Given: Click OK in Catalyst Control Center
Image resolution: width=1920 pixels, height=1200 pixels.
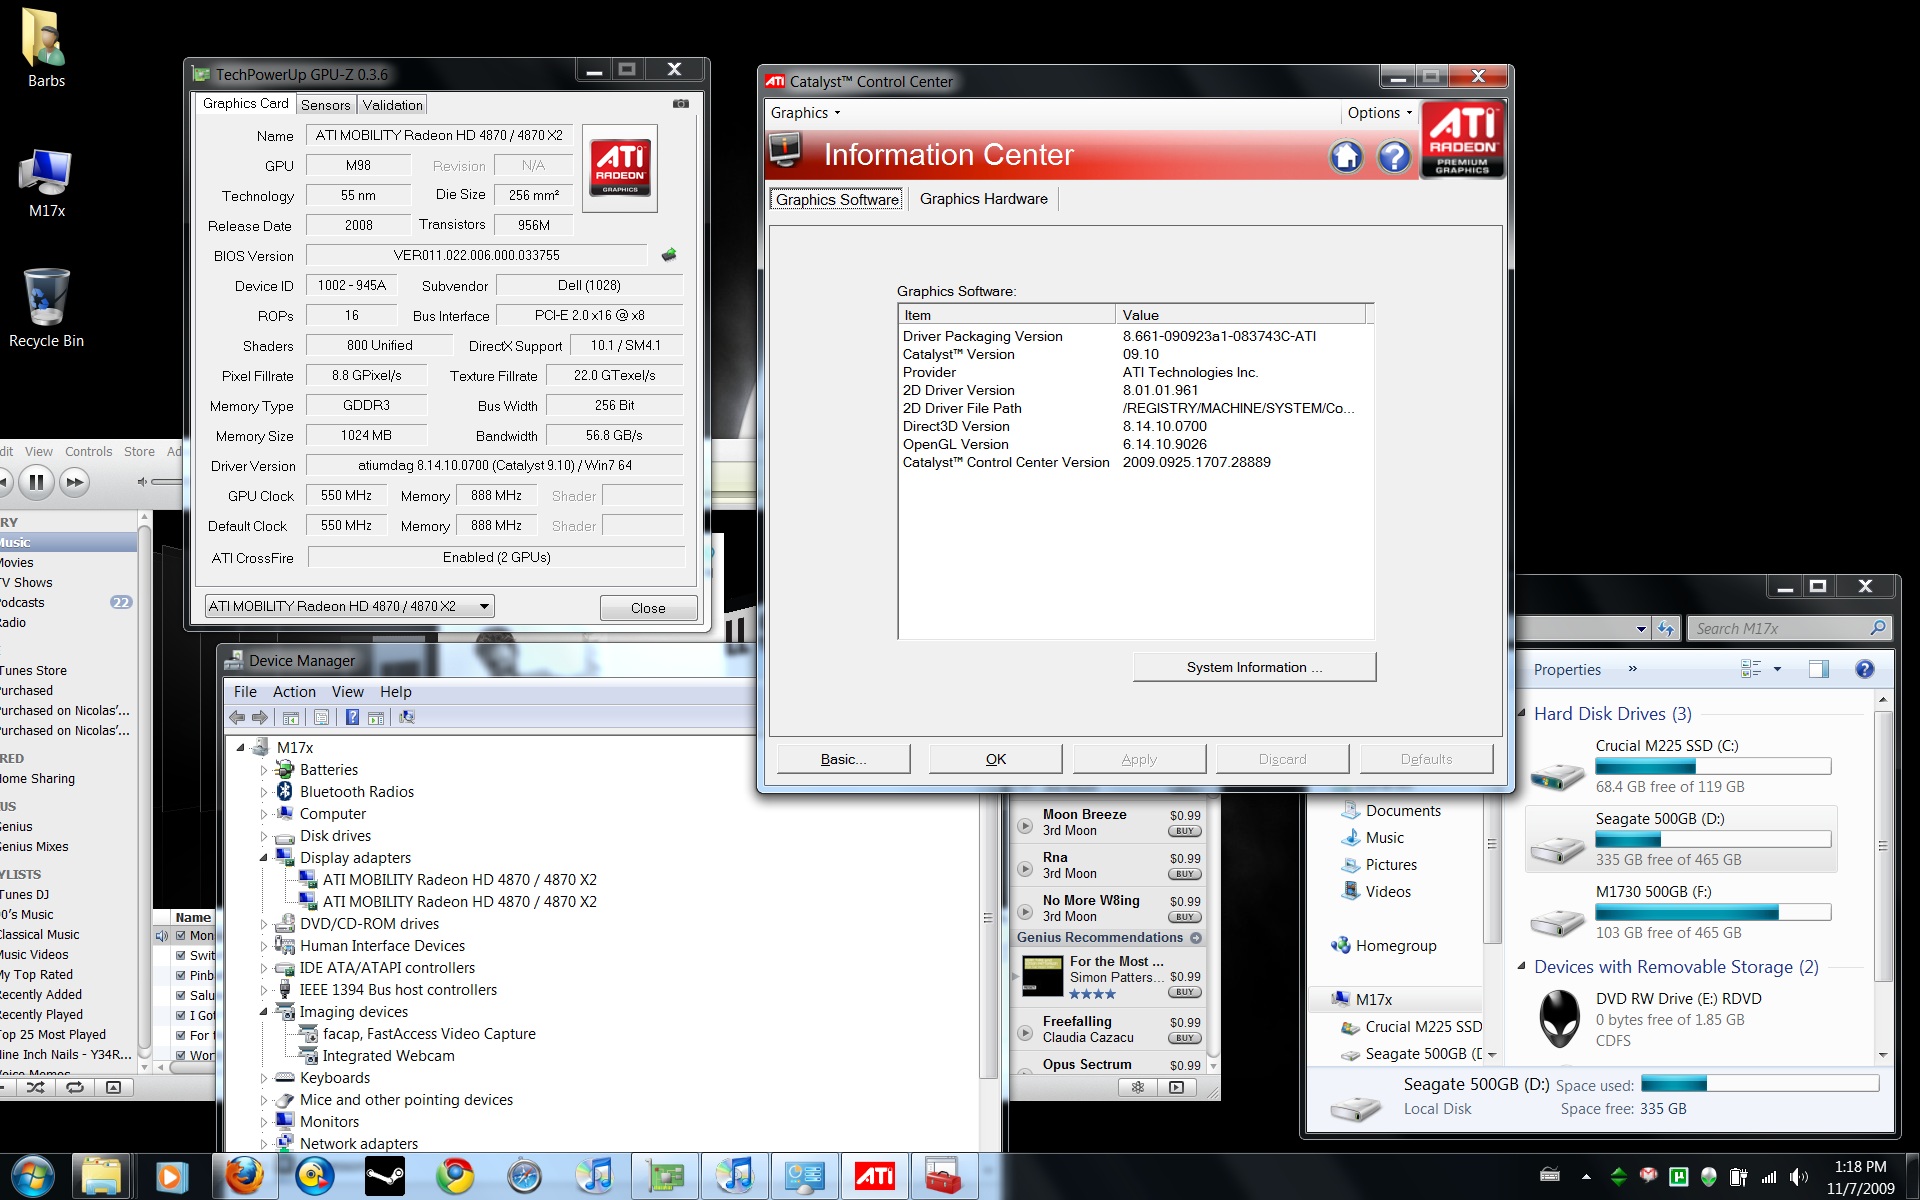Looking at the screenshot, I should (996, 759).
